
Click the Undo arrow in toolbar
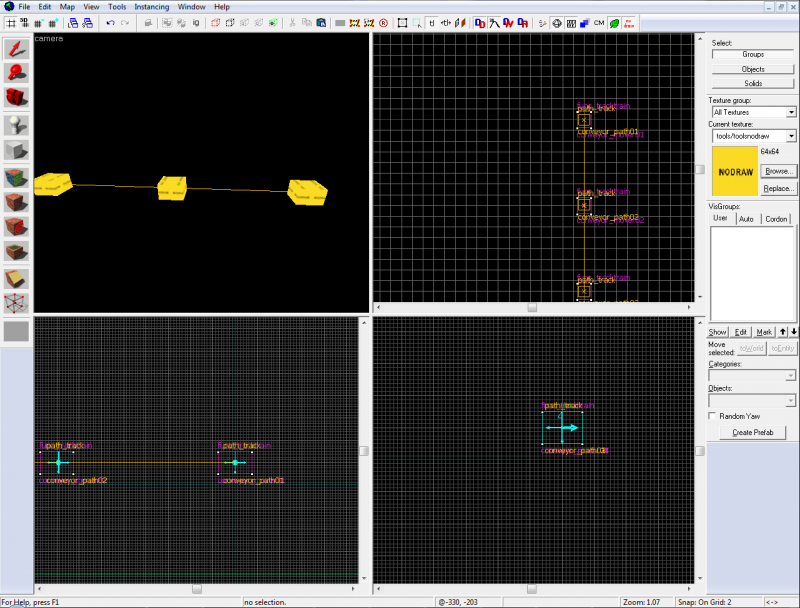pos(110,22)
